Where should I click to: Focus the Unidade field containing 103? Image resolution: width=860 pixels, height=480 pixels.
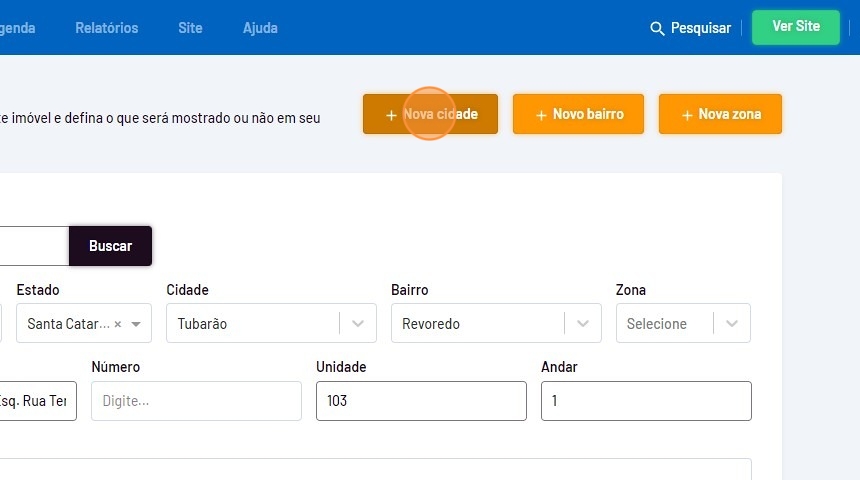(420, 401)
